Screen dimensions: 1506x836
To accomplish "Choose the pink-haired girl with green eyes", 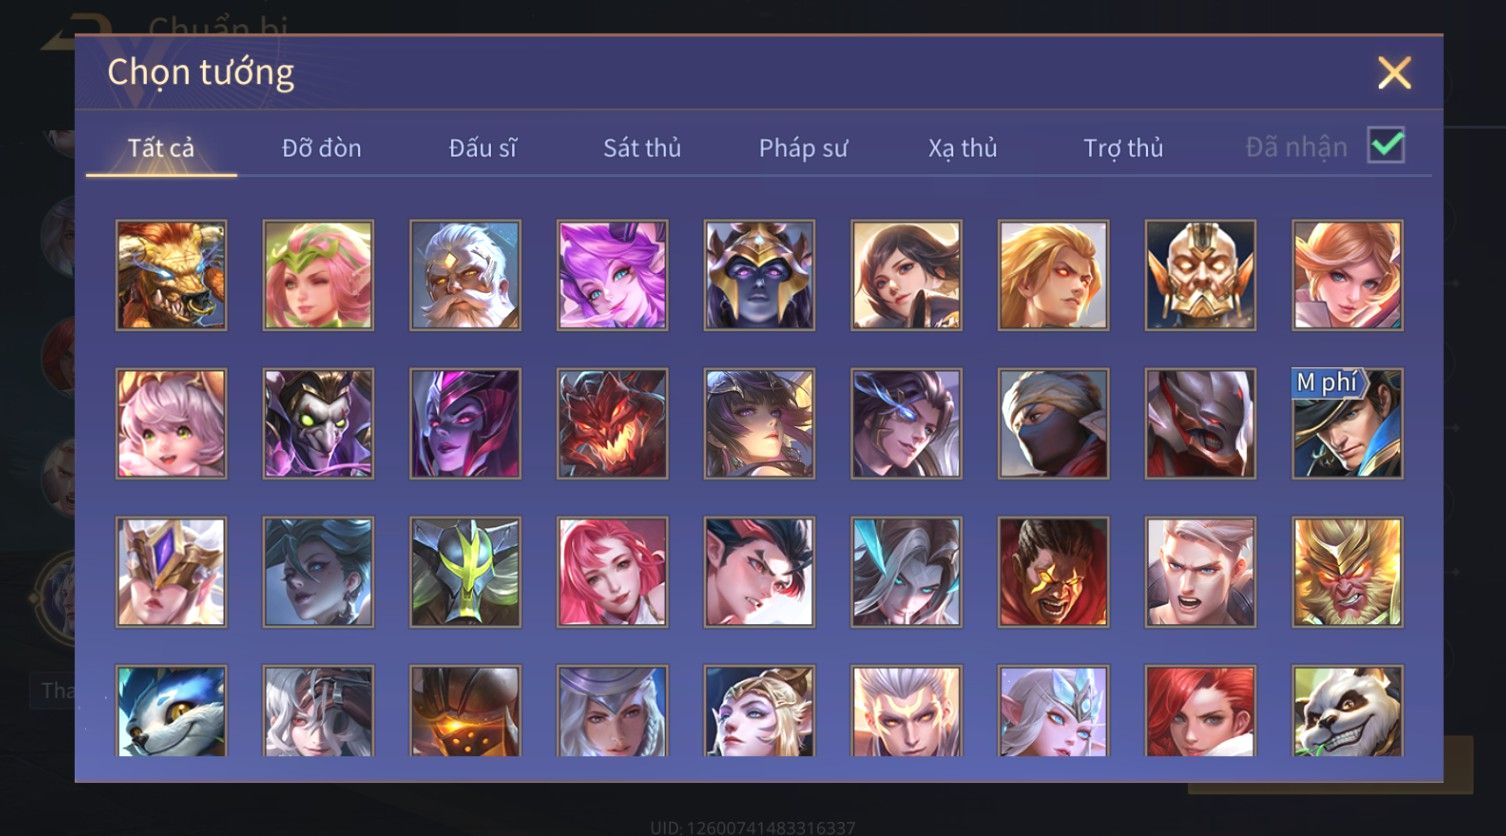I will (171, 423).
